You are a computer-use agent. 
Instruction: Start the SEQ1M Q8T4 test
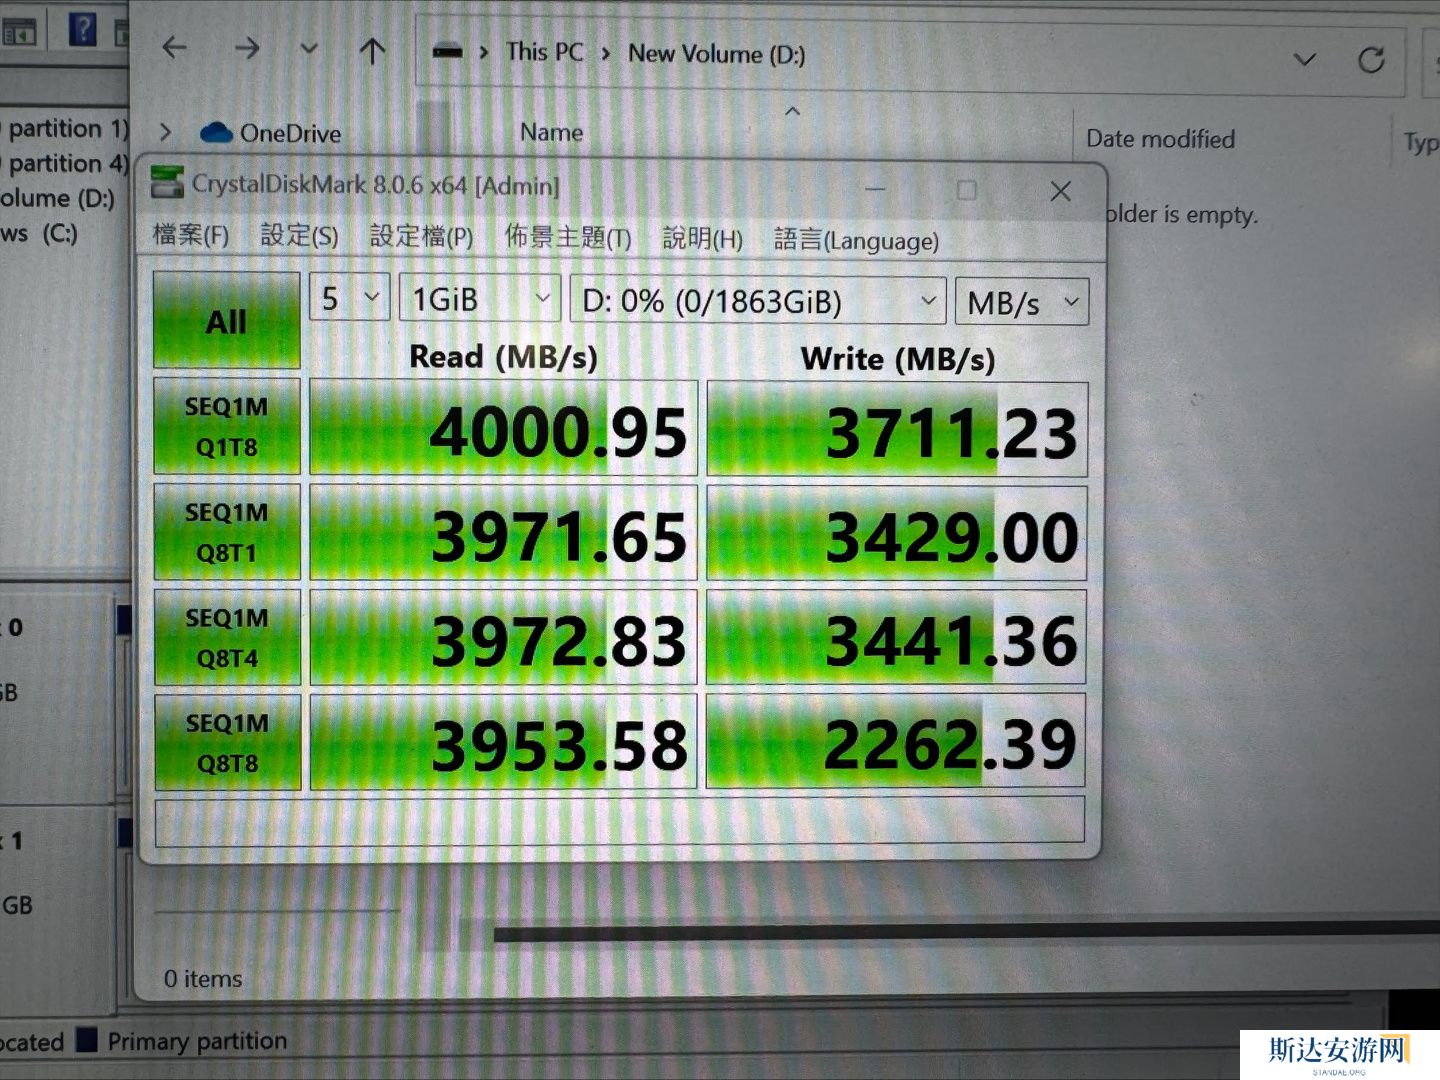coord(227,637)
